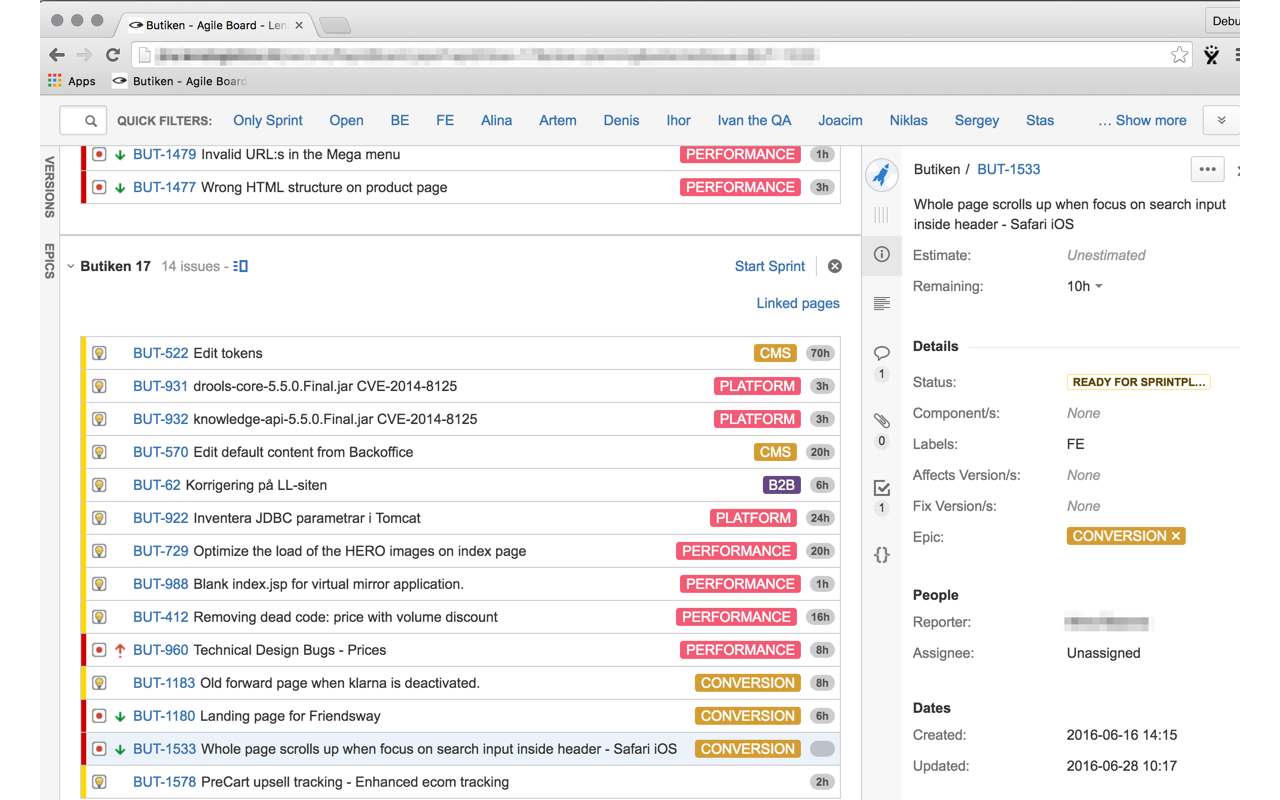
Task: Open BUT-1533 link in detail header
Action: pos(1009,169)
